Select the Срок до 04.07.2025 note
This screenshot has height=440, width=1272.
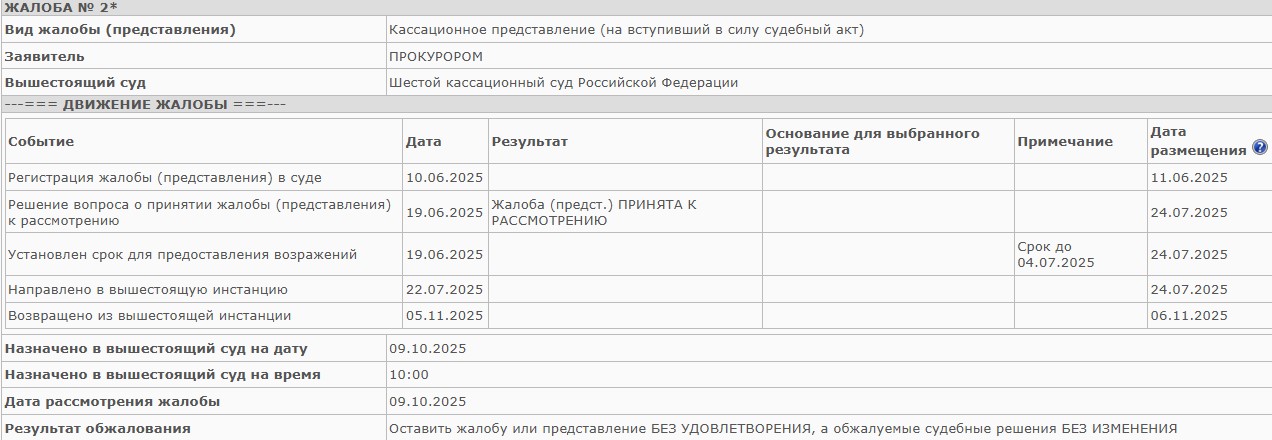click(1055, 255)
